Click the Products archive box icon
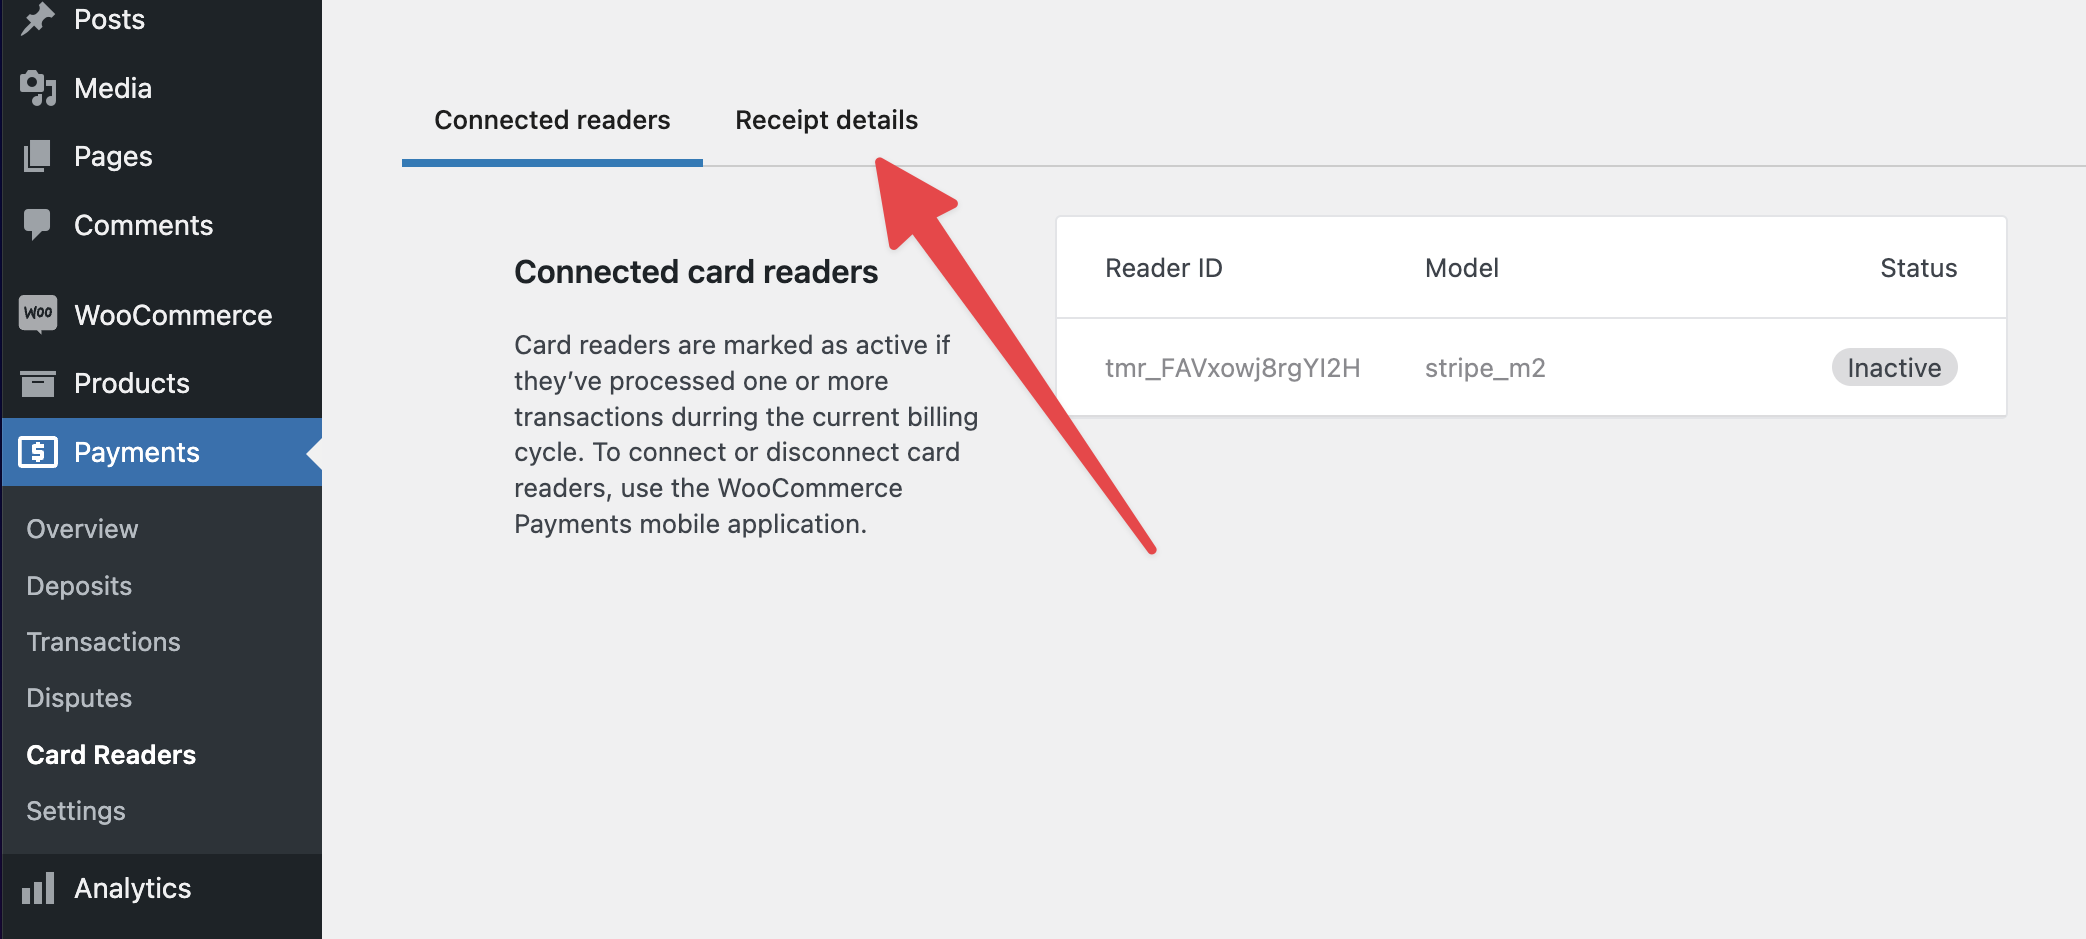2086x939 pixels. click(x=38, y=383)
